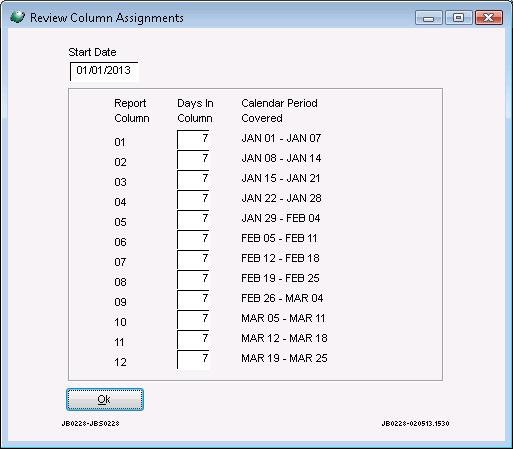Click the 'JAN 01 - JAN 07' period text

tap(281, 138)
